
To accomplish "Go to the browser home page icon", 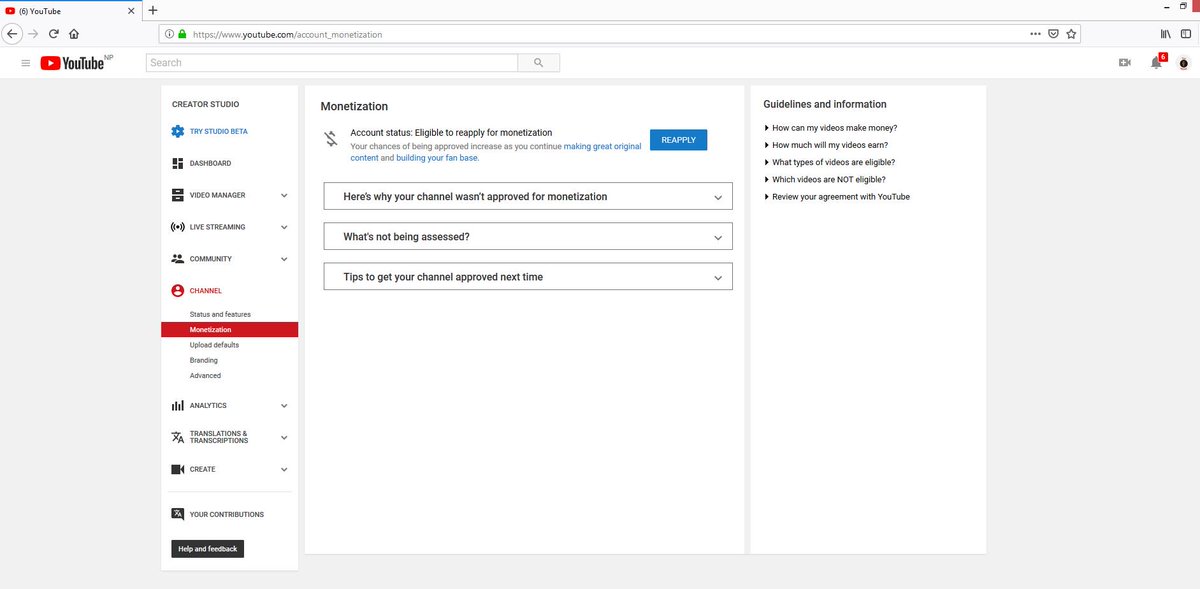I will click(x=74, y=33).
